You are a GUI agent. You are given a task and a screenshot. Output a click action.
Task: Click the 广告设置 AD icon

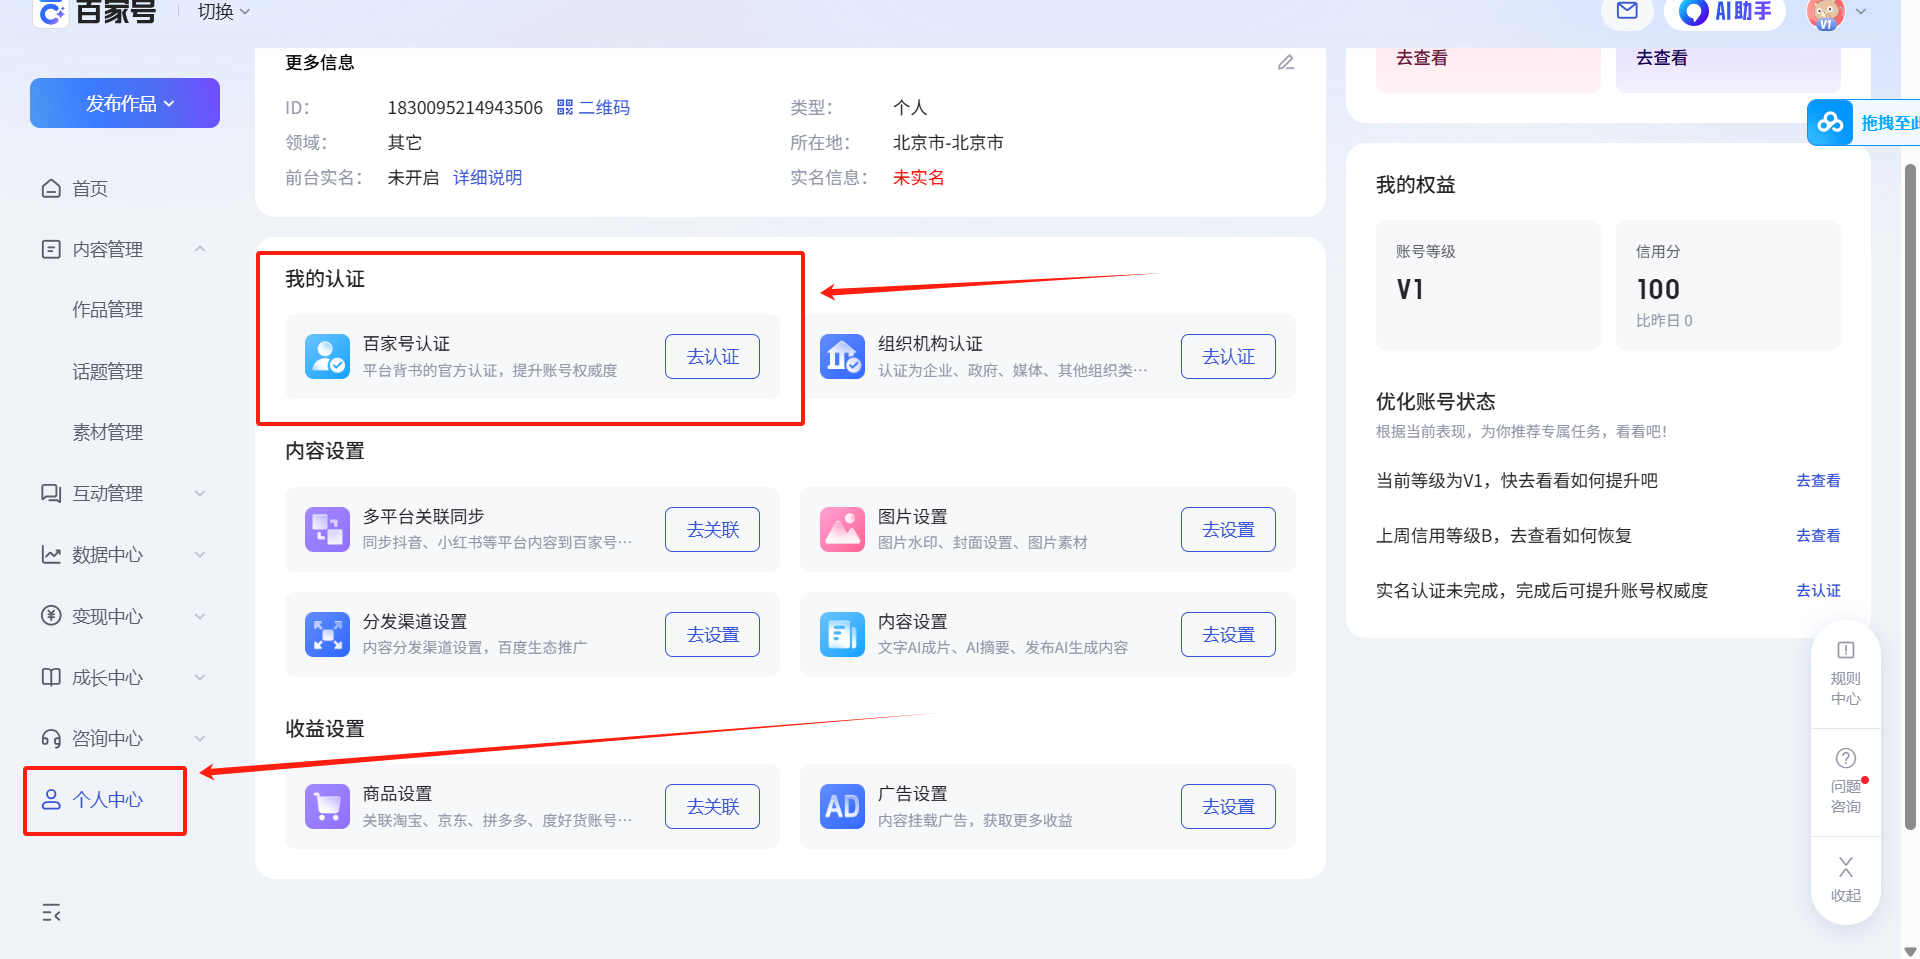842,806
